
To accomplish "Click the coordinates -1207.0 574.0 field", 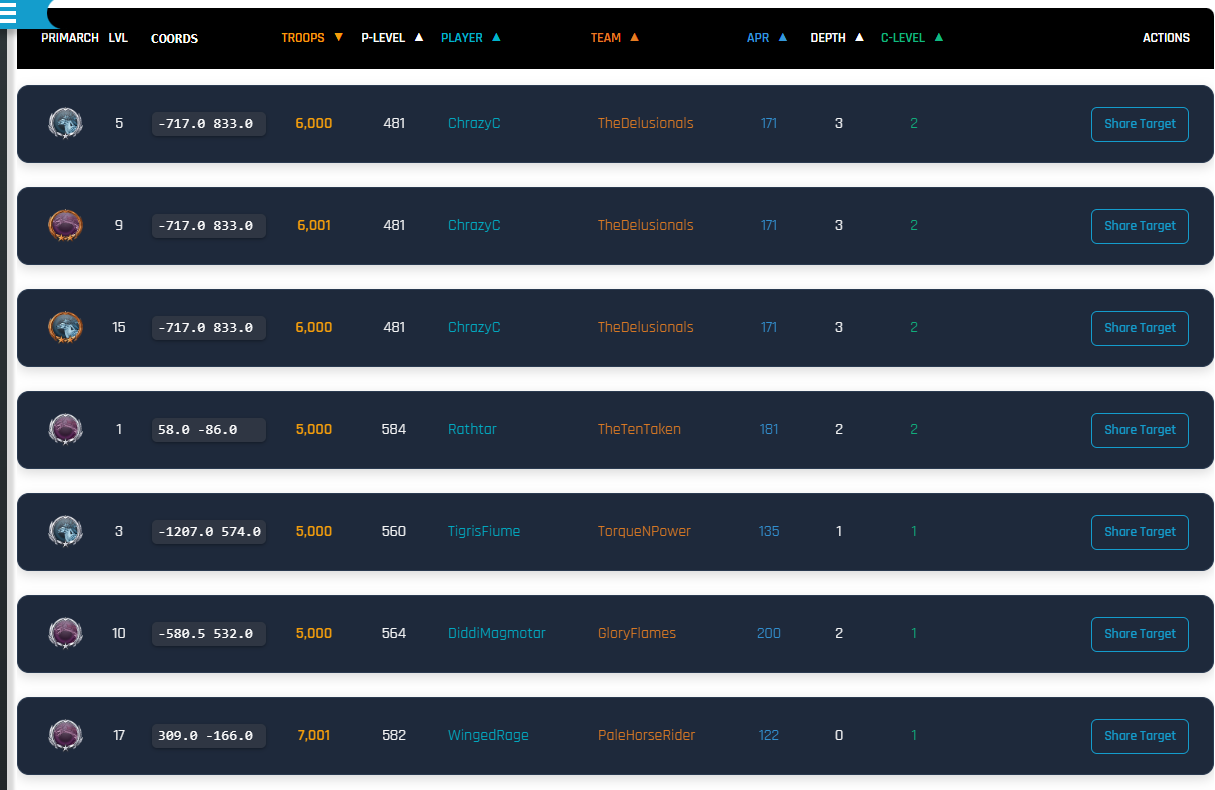I will [208, 532].
